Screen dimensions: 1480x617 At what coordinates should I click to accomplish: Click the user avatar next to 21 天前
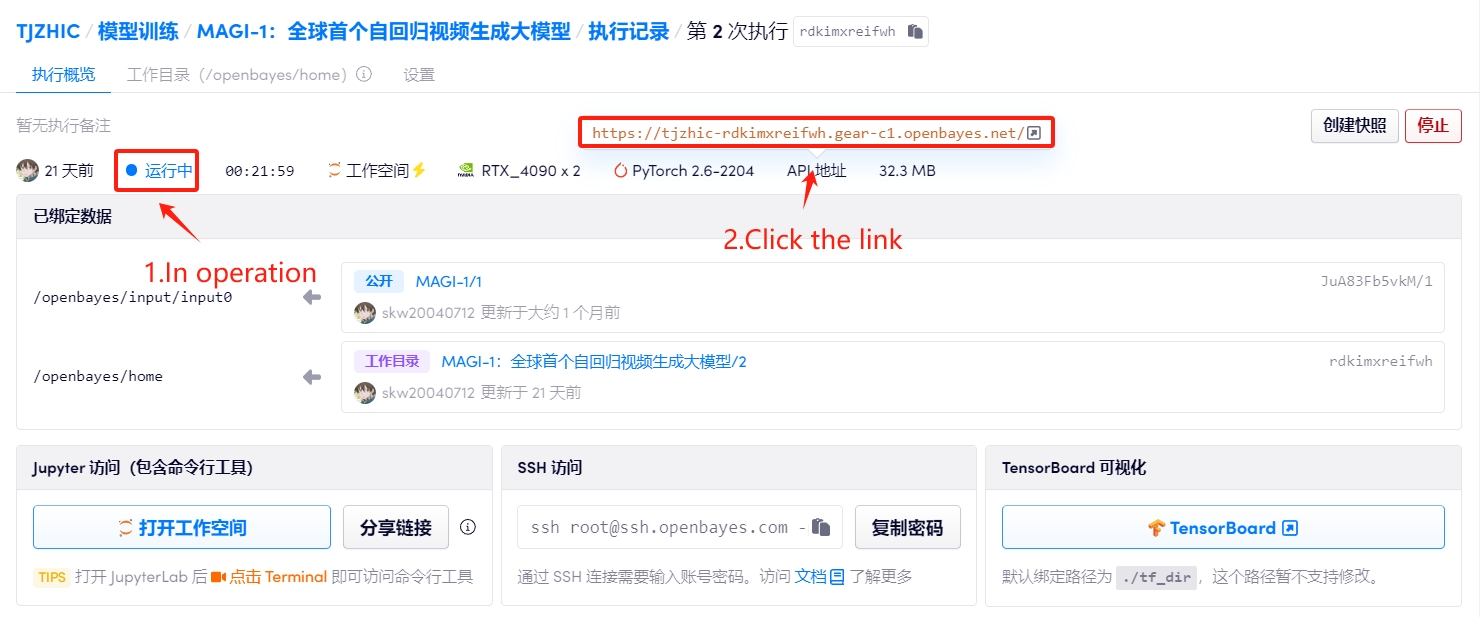click(27, 171)
